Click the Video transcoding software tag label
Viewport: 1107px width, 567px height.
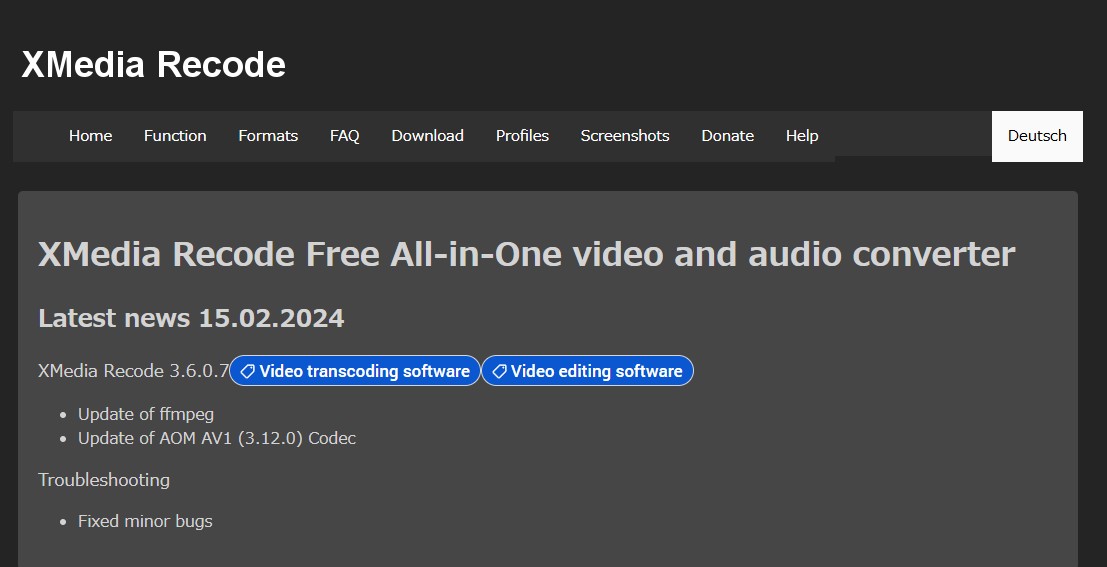click(x=355, y=371)
